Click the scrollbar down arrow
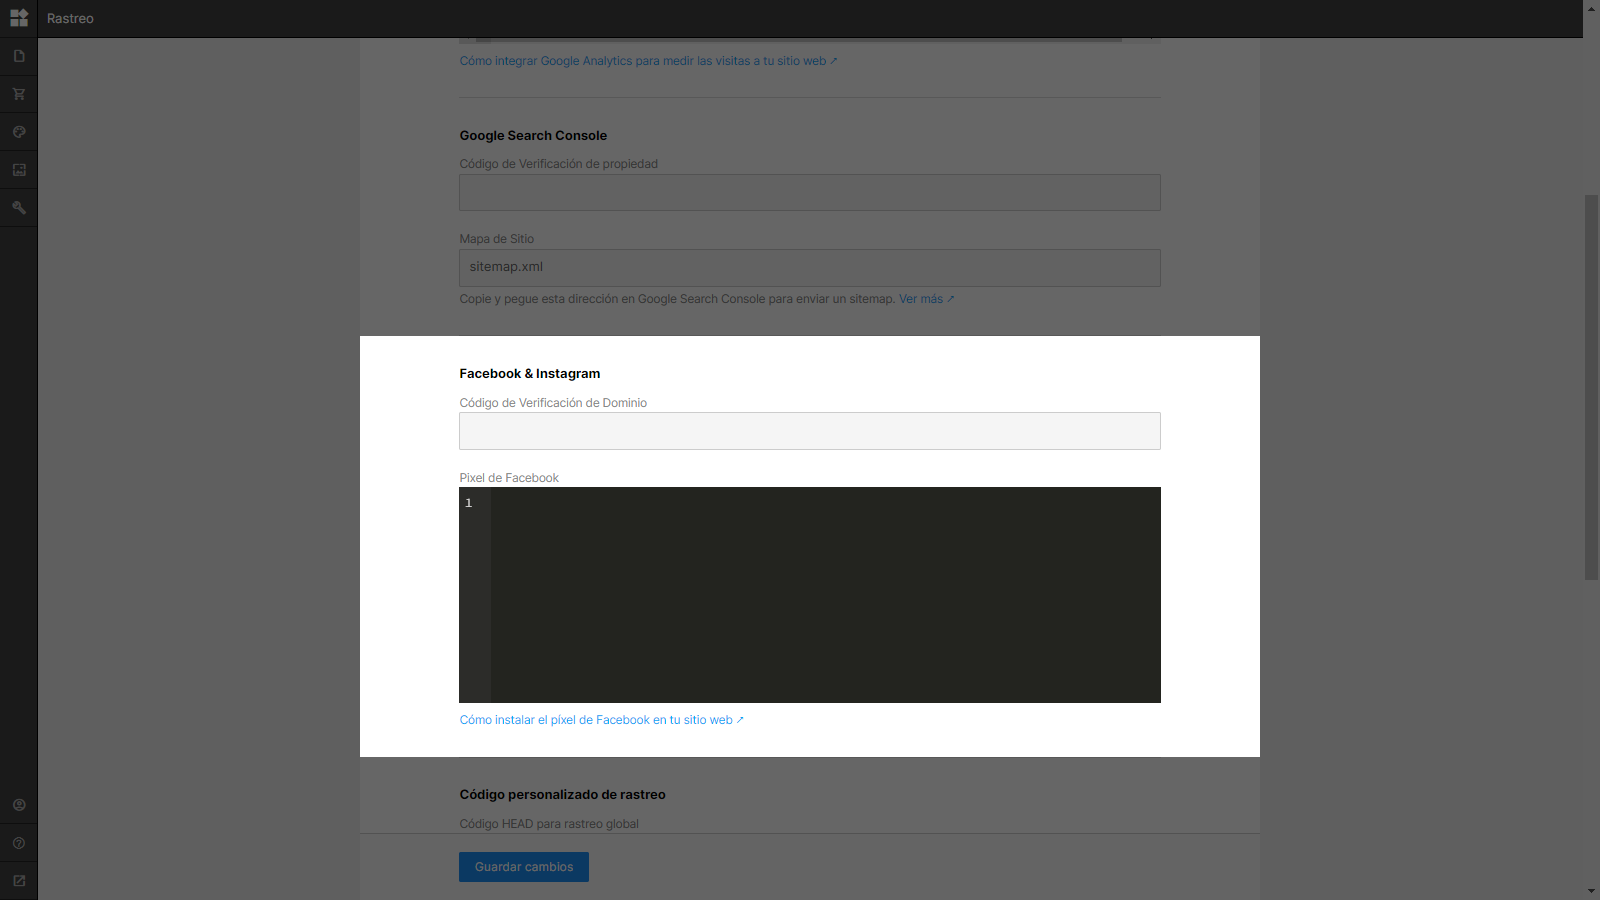This screenshot has height=900, width=1600. (1591, 891)
